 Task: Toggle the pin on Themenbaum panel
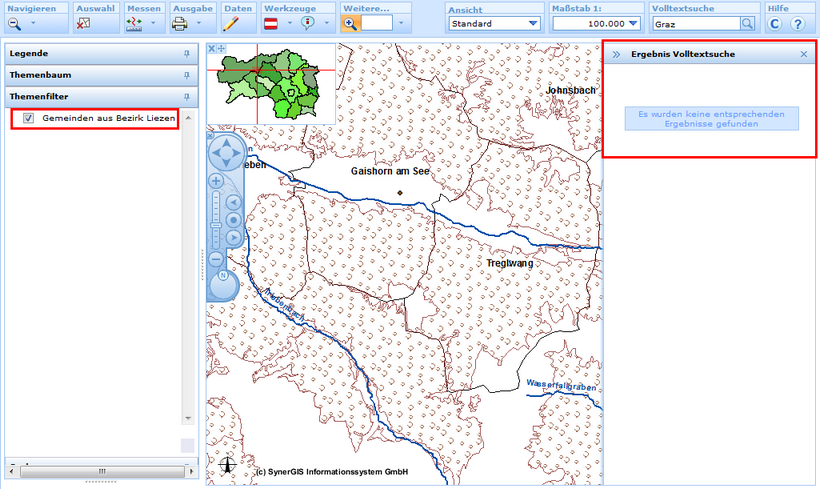pyautogui.click(x=186, y=75)
